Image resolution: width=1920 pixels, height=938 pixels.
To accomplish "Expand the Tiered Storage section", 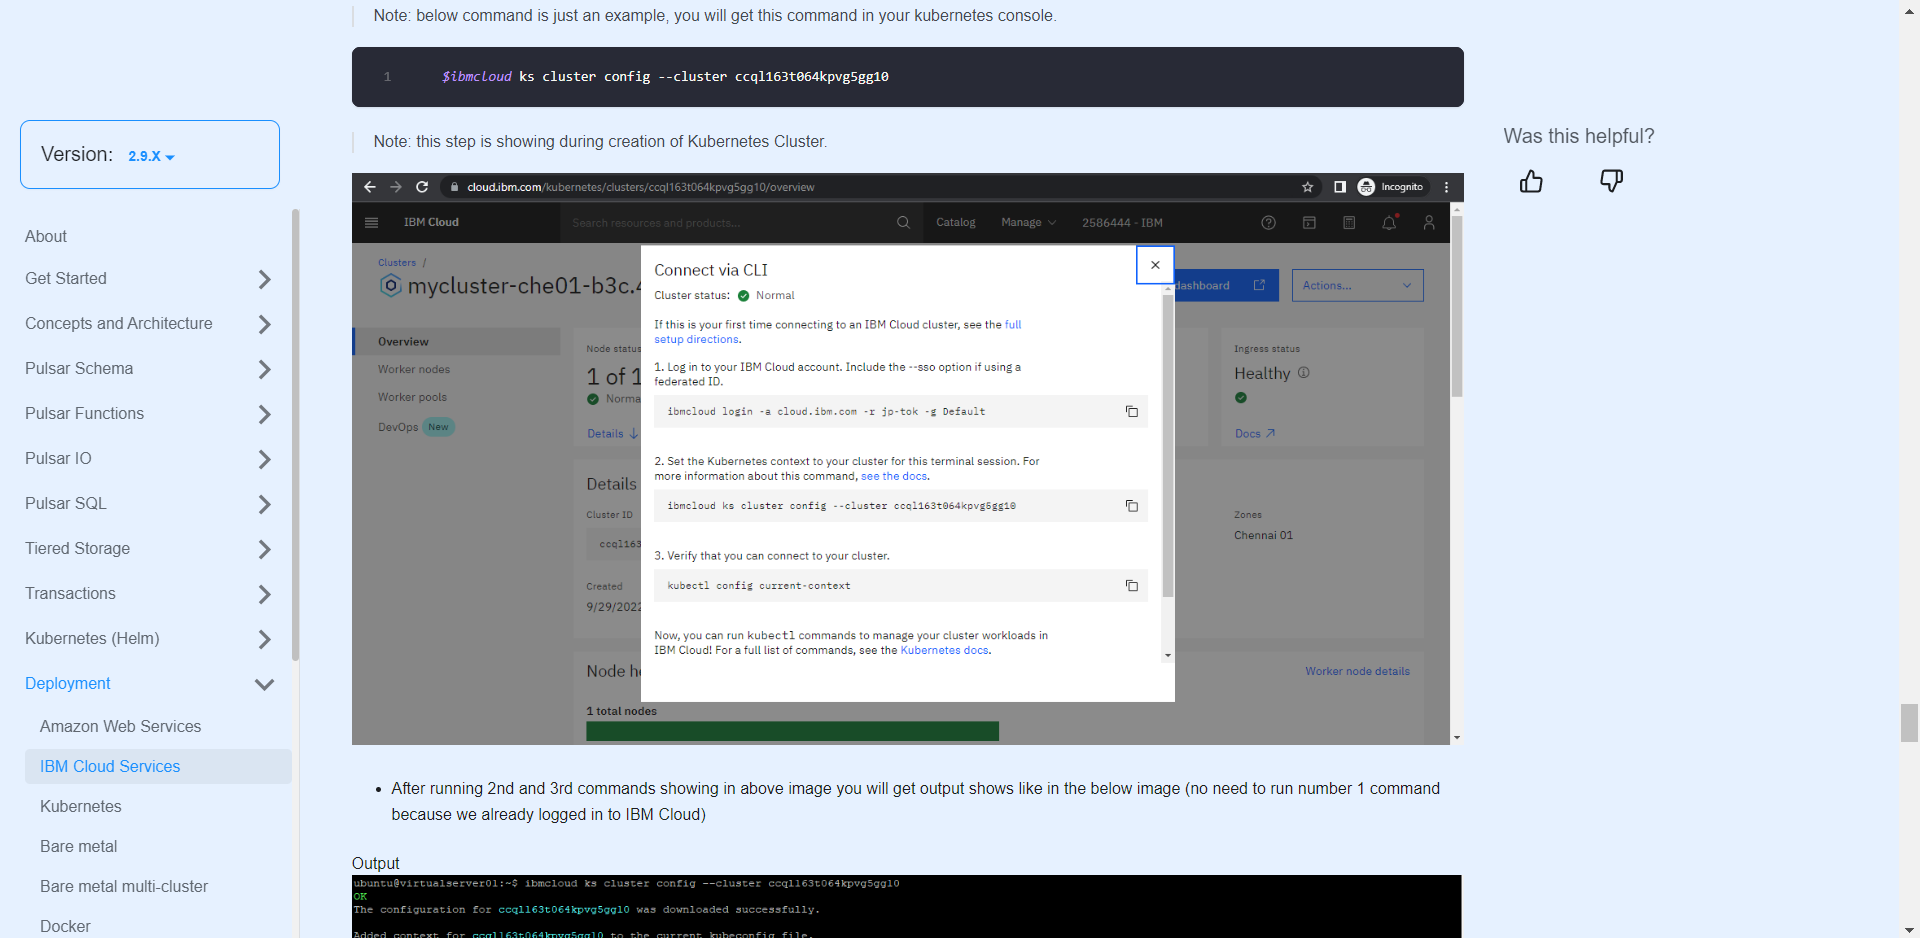I will click(264, 549).
